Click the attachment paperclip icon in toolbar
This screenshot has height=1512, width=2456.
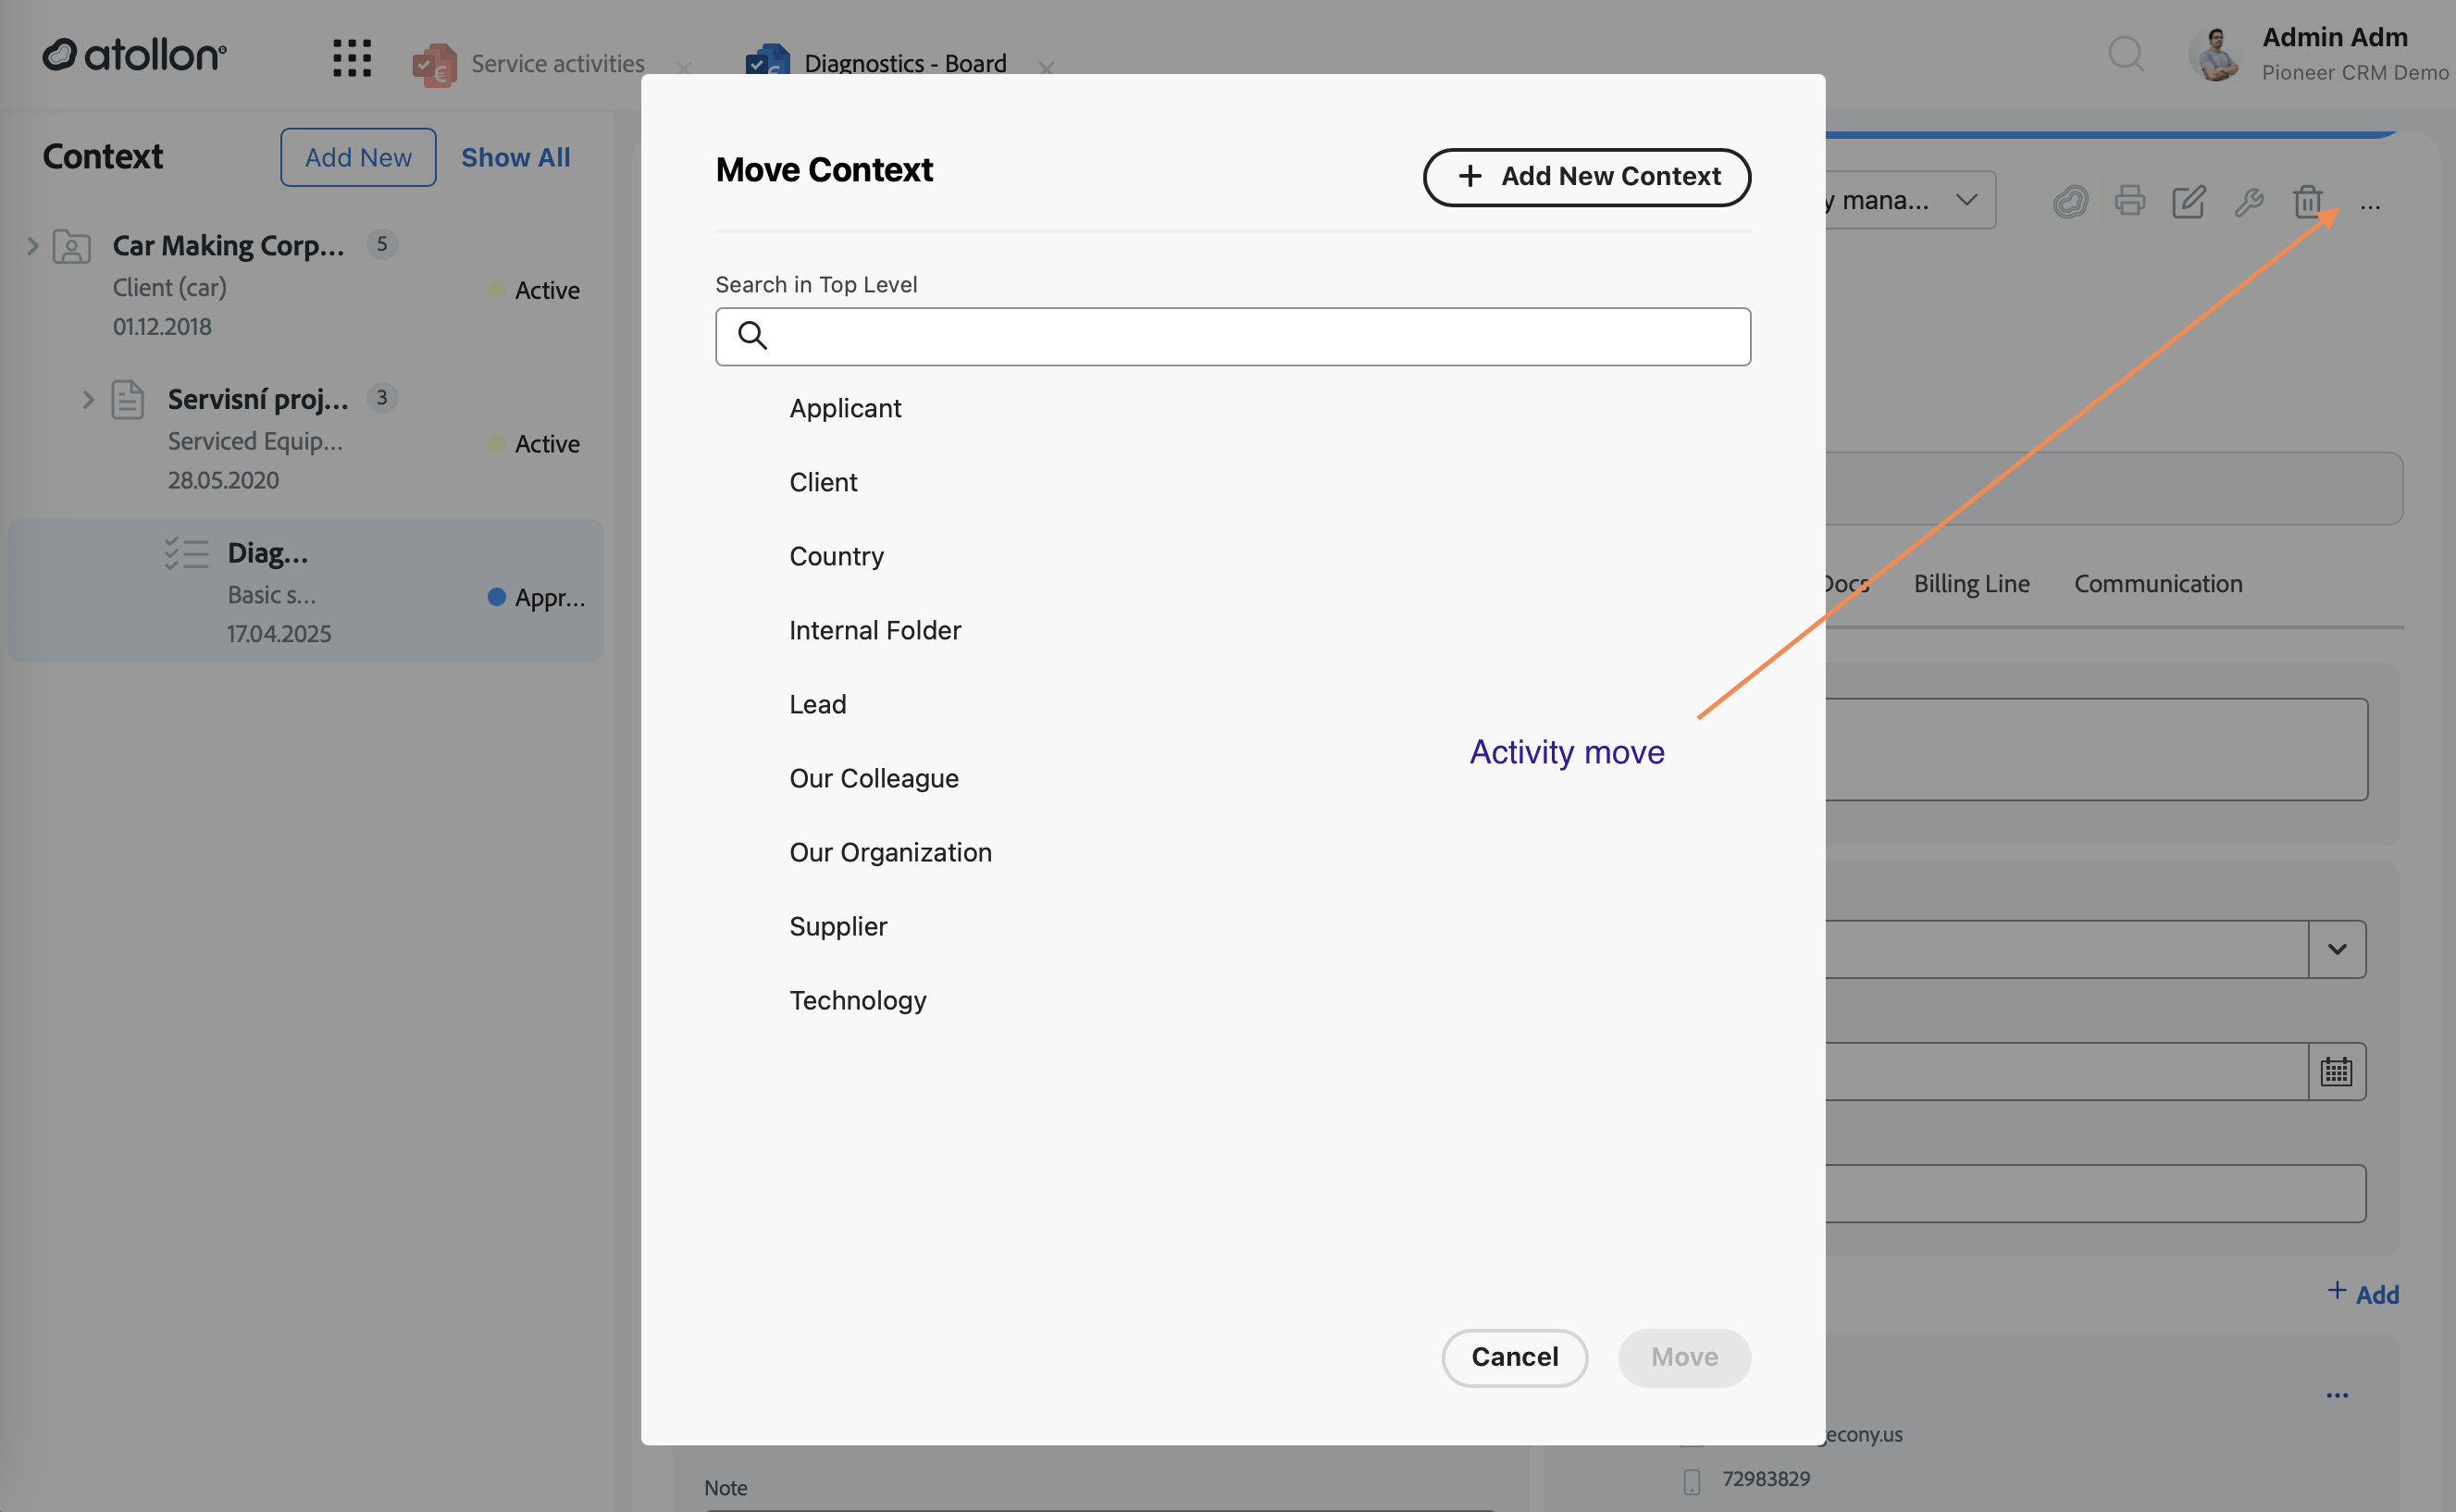pyautogui.click(x=2070, y=201)
